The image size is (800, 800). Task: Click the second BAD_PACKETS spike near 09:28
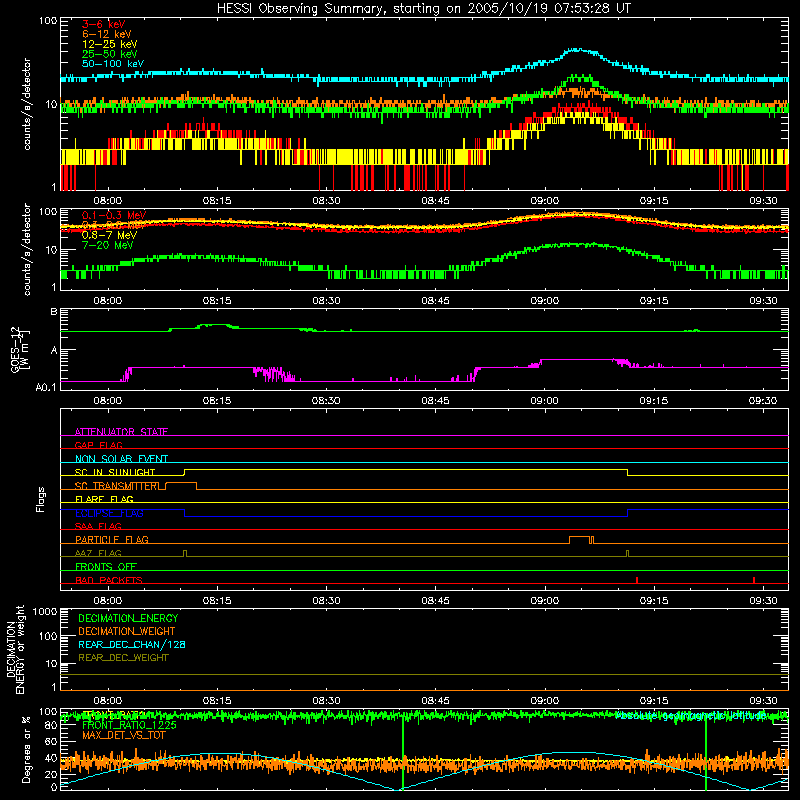[754, 580]
